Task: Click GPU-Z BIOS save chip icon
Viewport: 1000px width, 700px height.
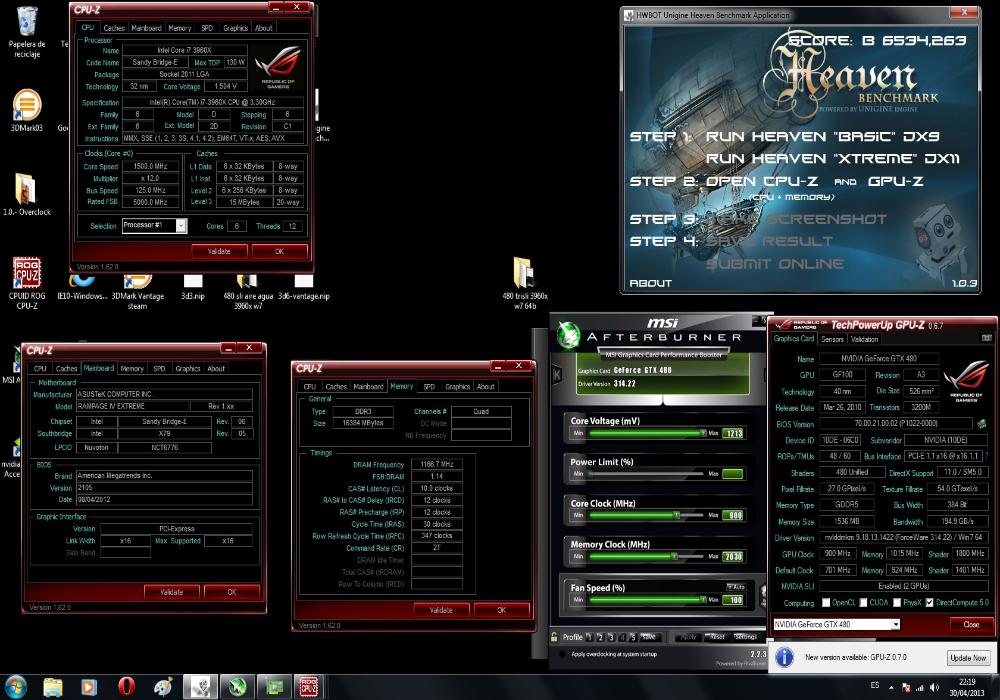Action: (x=982, y=423)
